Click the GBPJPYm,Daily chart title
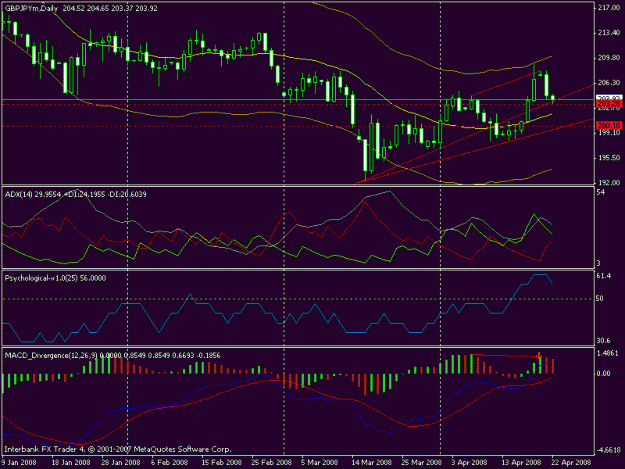Screen dimensions: 625x469 click(32, 8)
